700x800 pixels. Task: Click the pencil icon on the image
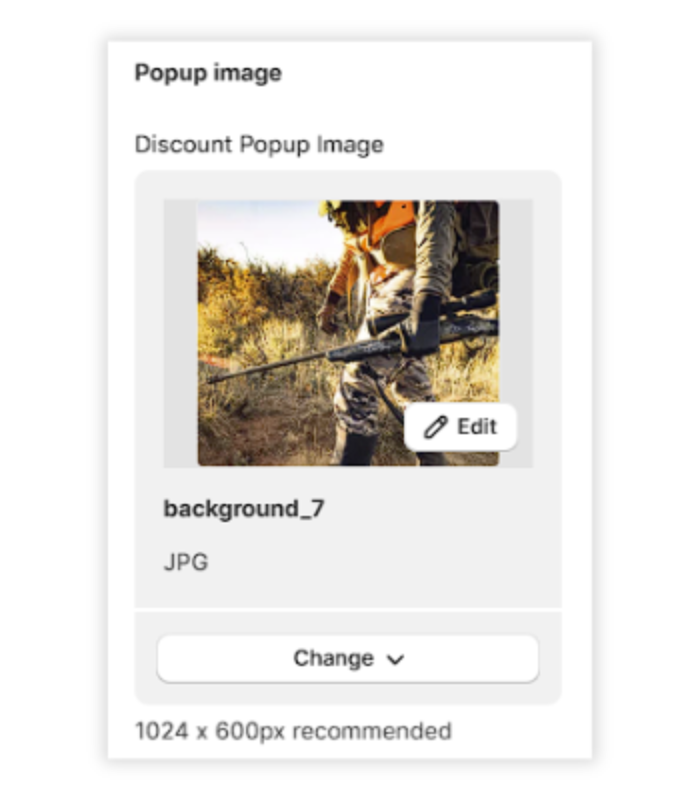coord(436,427)
